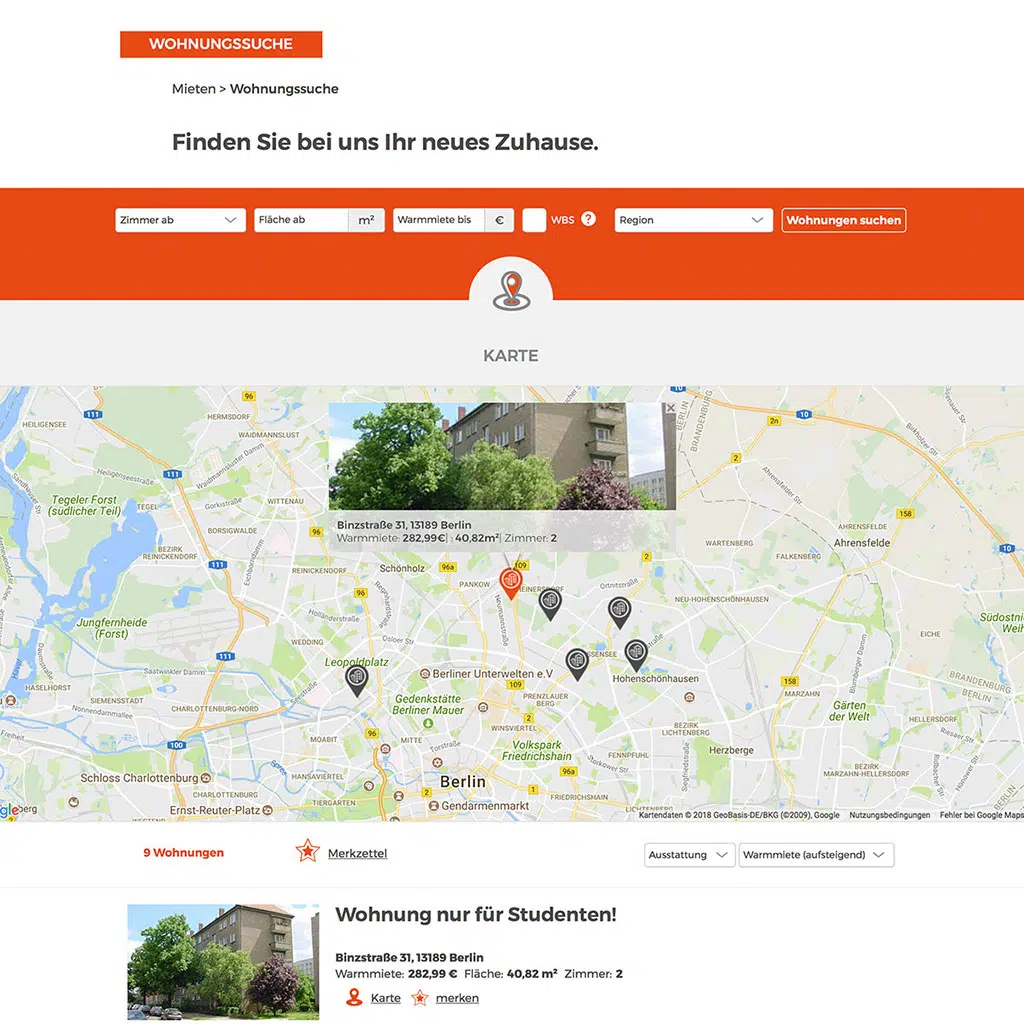This screenshot has width=1024, height=1024.
Task: Select the gray marker near Heinersdorf label
Action: point(550,604)
